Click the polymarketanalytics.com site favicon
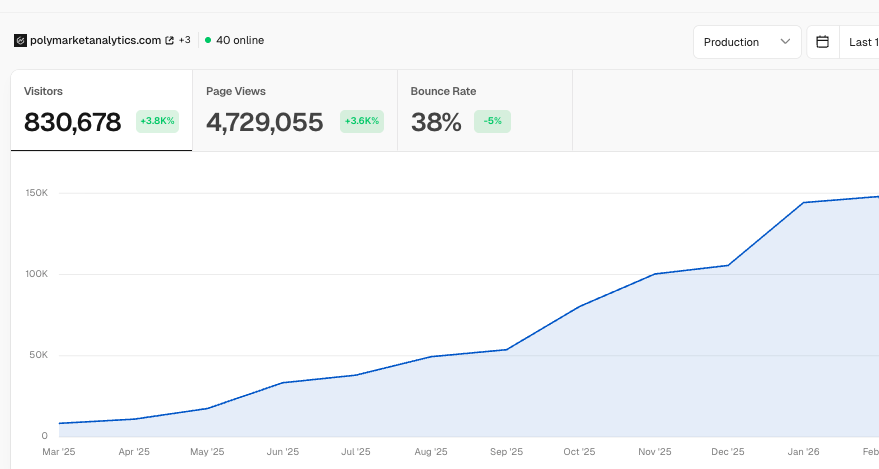879x469 pixels. (20, 40)
